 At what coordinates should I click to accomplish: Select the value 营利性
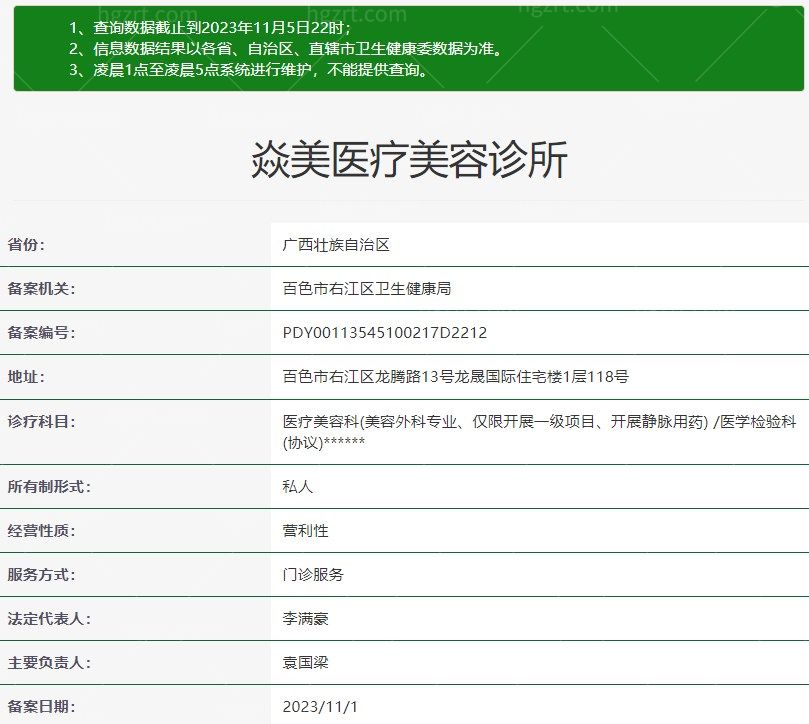(x=305, y=530)
